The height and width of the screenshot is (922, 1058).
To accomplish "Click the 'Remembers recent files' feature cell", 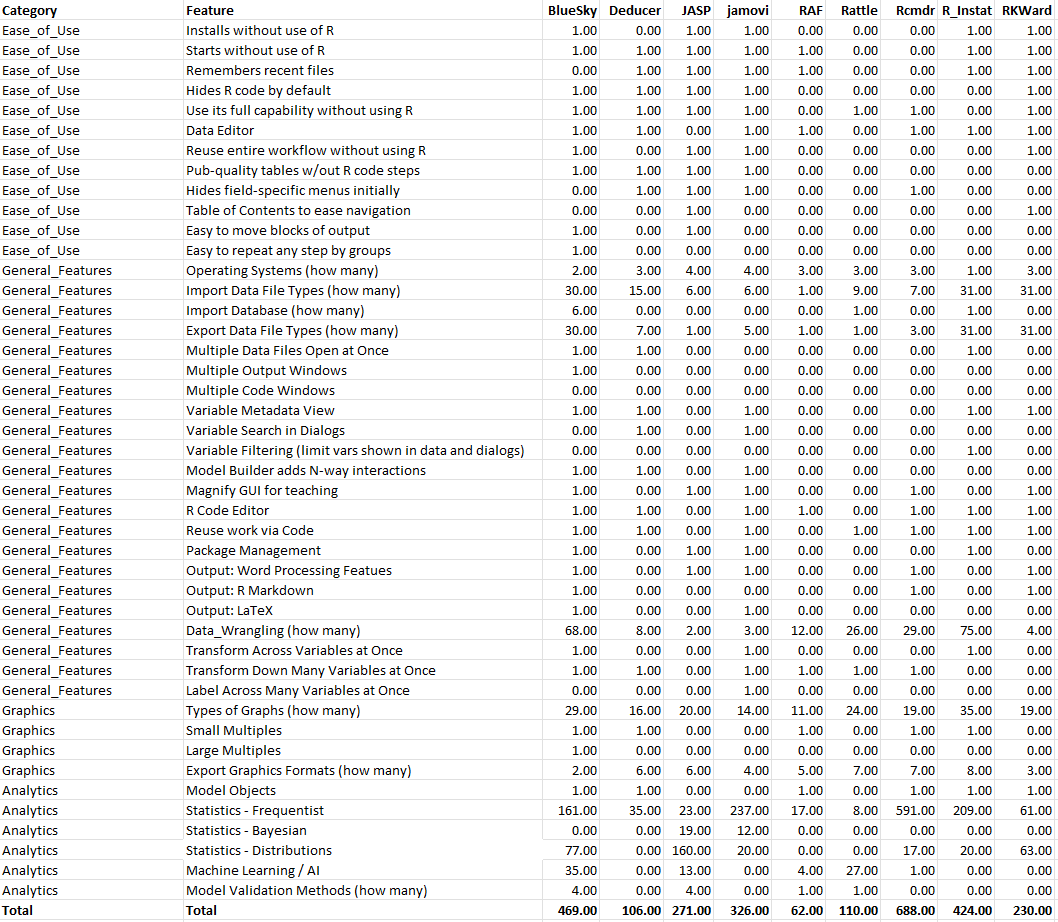I will (x=260, y=70).
